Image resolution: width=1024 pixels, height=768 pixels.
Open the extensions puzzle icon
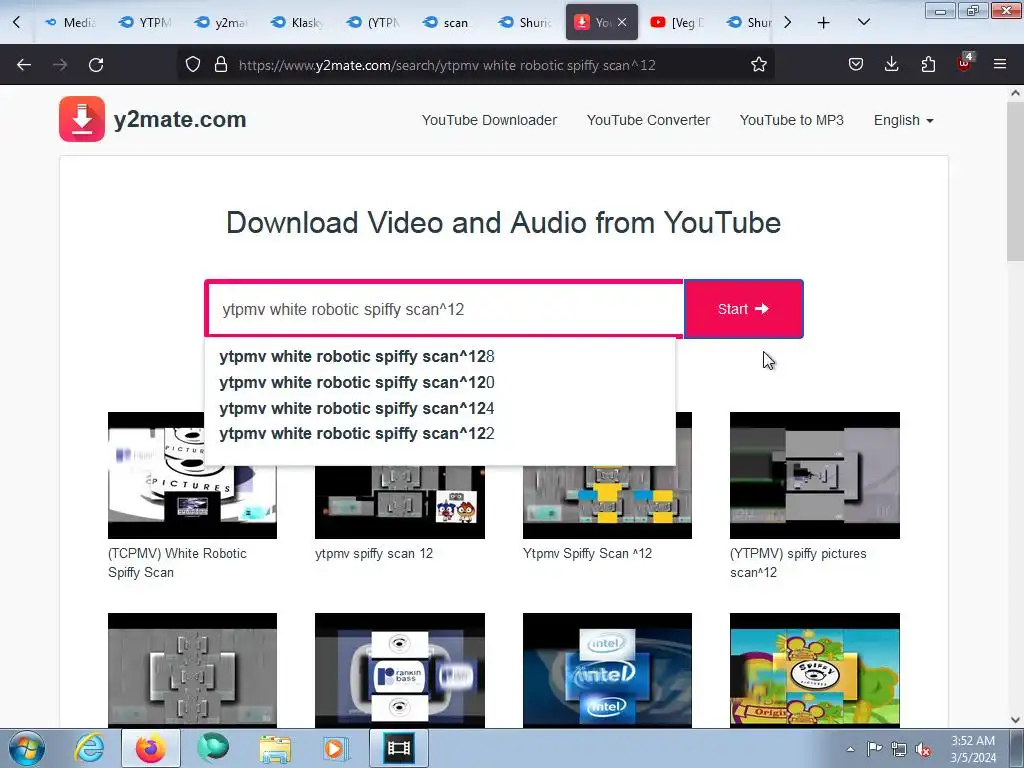tap(928, 65)
